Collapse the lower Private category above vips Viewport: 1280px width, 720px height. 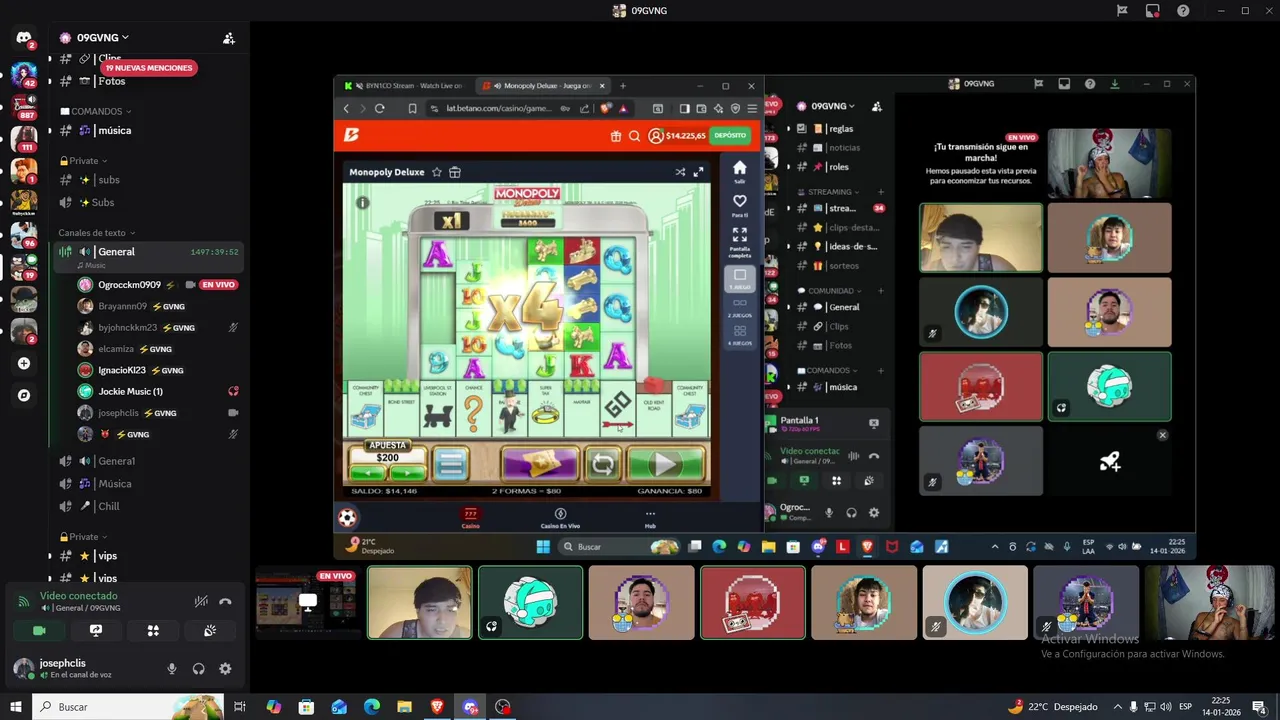[x=83, y=537]
